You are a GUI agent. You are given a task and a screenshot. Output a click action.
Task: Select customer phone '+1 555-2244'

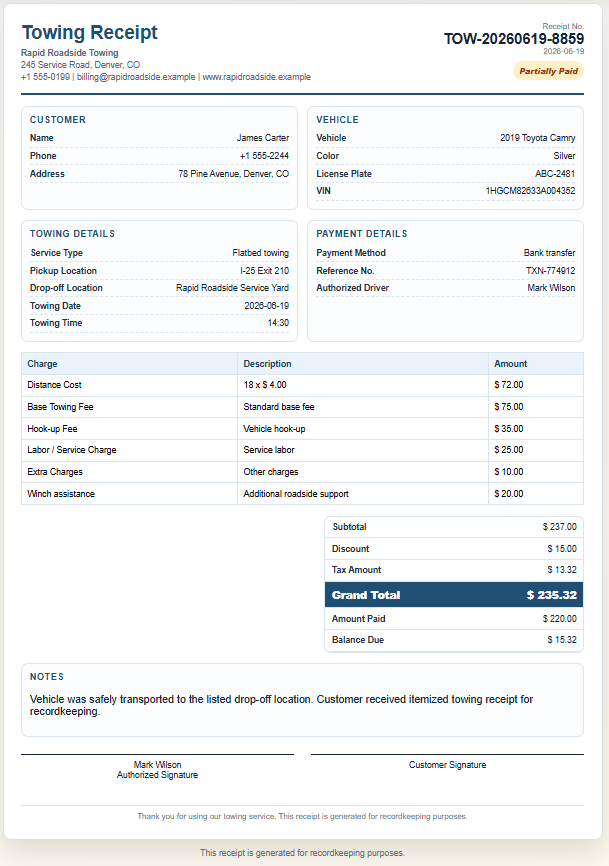point(264,156)
